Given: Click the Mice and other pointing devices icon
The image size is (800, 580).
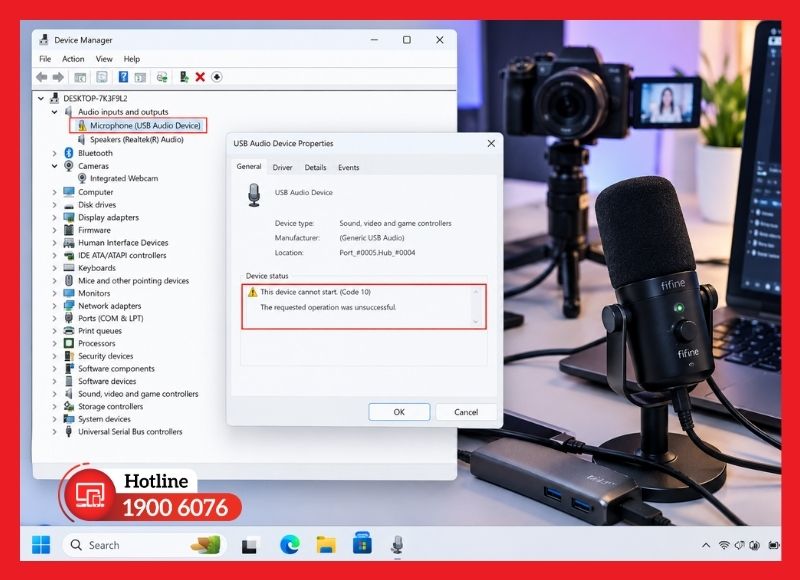Looking at the screenshot, I should (69, 280).
